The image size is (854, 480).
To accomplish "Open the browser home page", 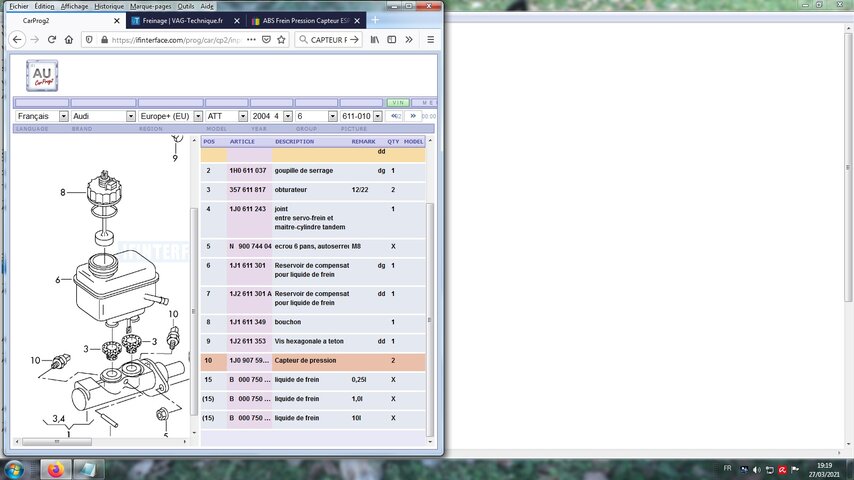I will [x=69, y=40].
